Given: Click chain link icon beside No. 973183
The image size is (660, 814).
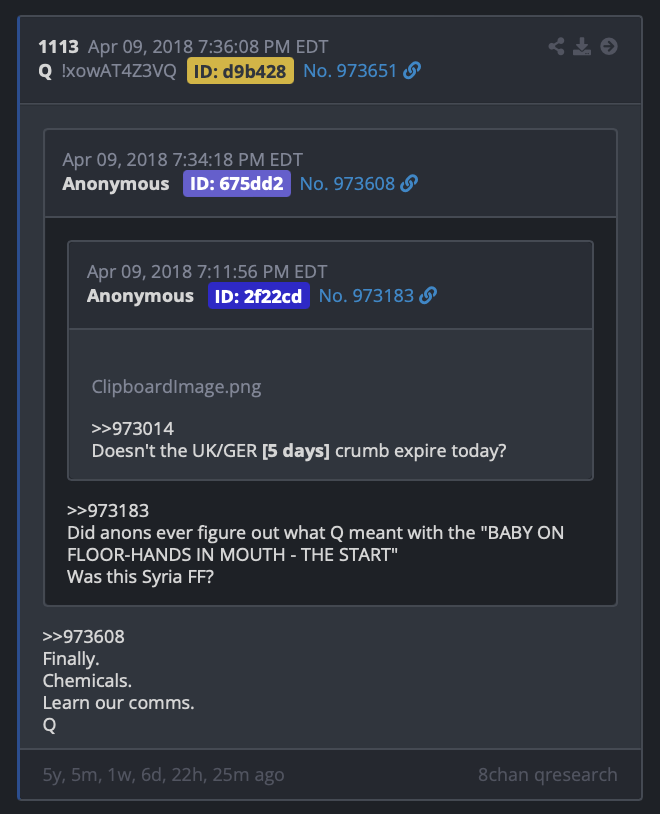Looking at the screenshot, I should coord(428,295).
